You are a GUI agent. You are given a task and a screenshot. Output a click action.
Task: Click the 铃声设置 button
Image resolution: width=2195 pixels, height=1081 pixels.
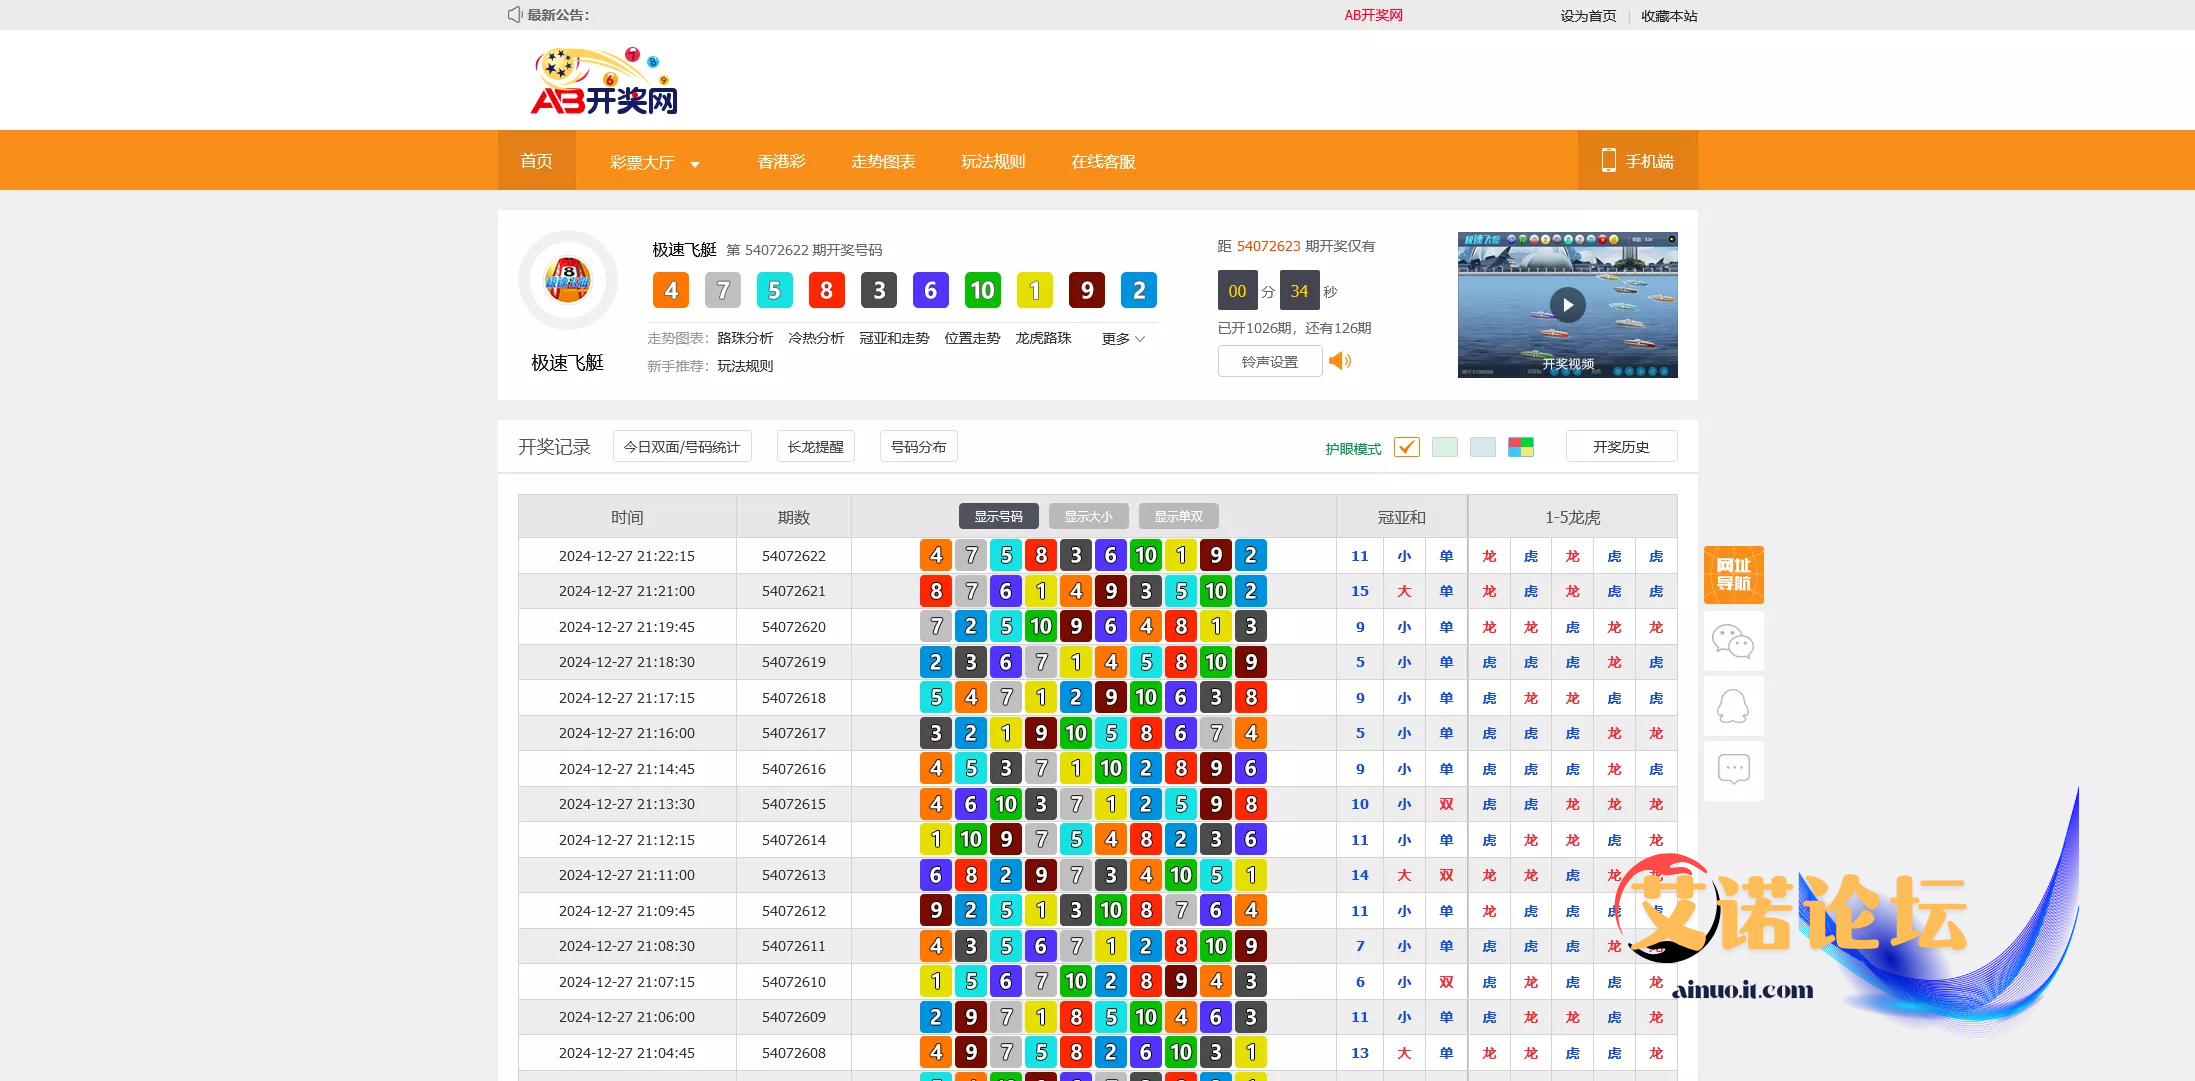point(1269,361)
